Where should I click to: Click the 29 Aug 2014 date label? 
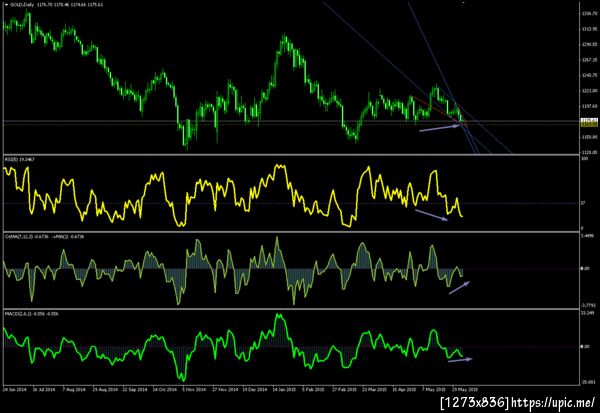point(105,390)
